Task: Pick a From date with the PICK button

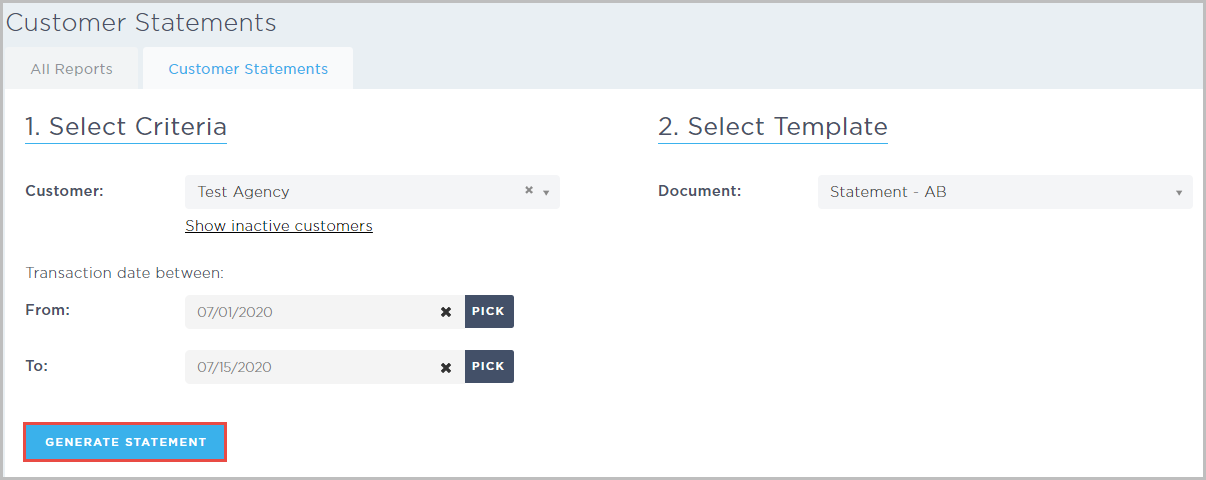Action: point(489,311)
